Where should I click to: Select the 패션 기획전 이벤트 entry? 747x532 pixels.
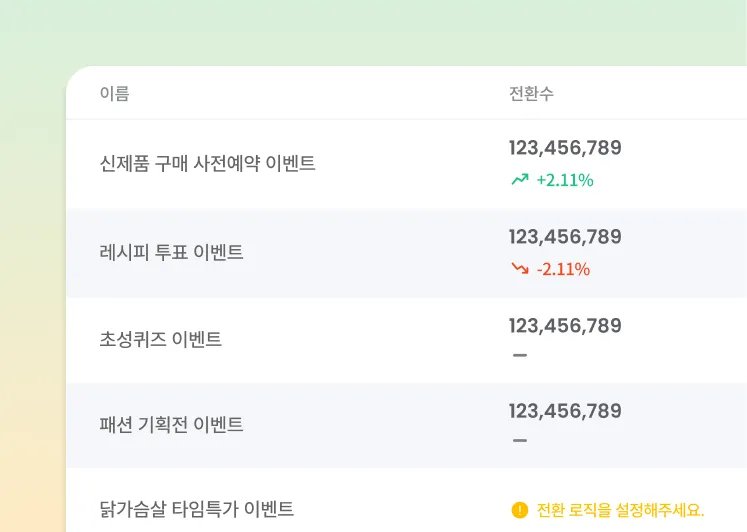click(x=171, y=424)
